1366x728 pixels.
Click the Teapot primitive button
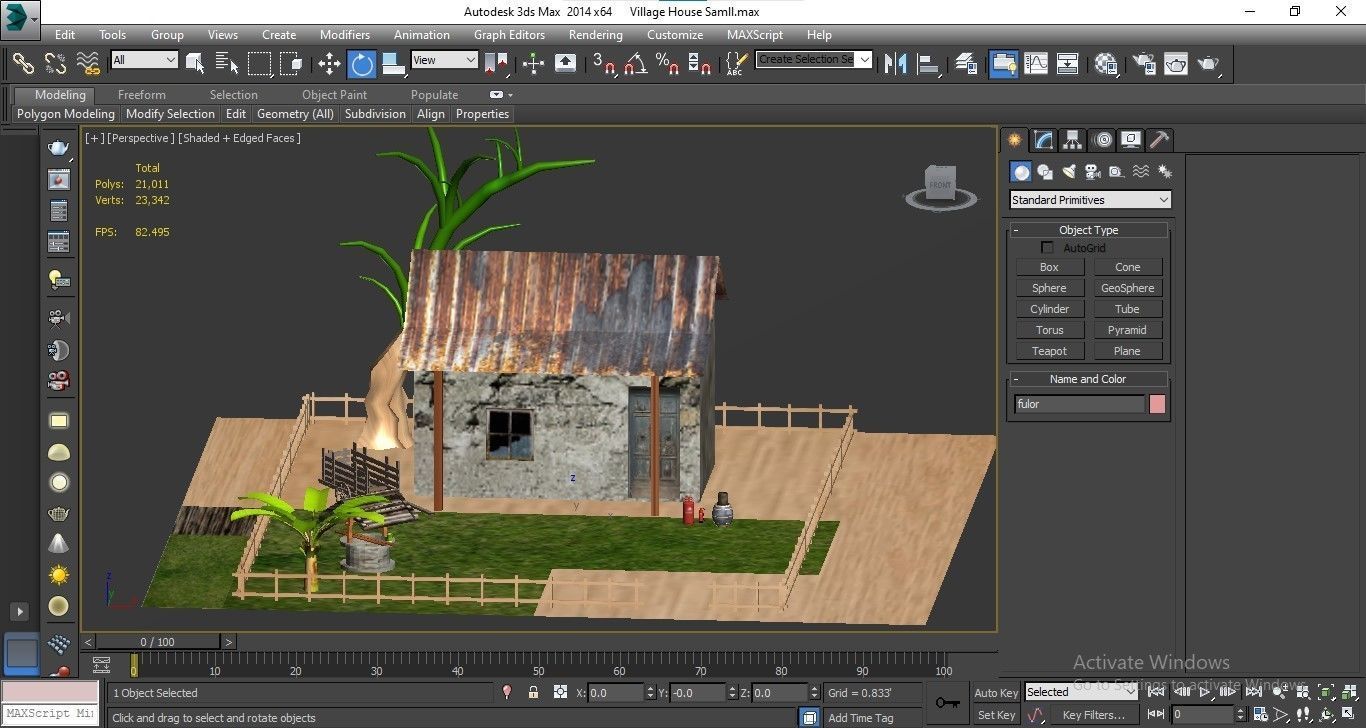[x=1049, y=351]
